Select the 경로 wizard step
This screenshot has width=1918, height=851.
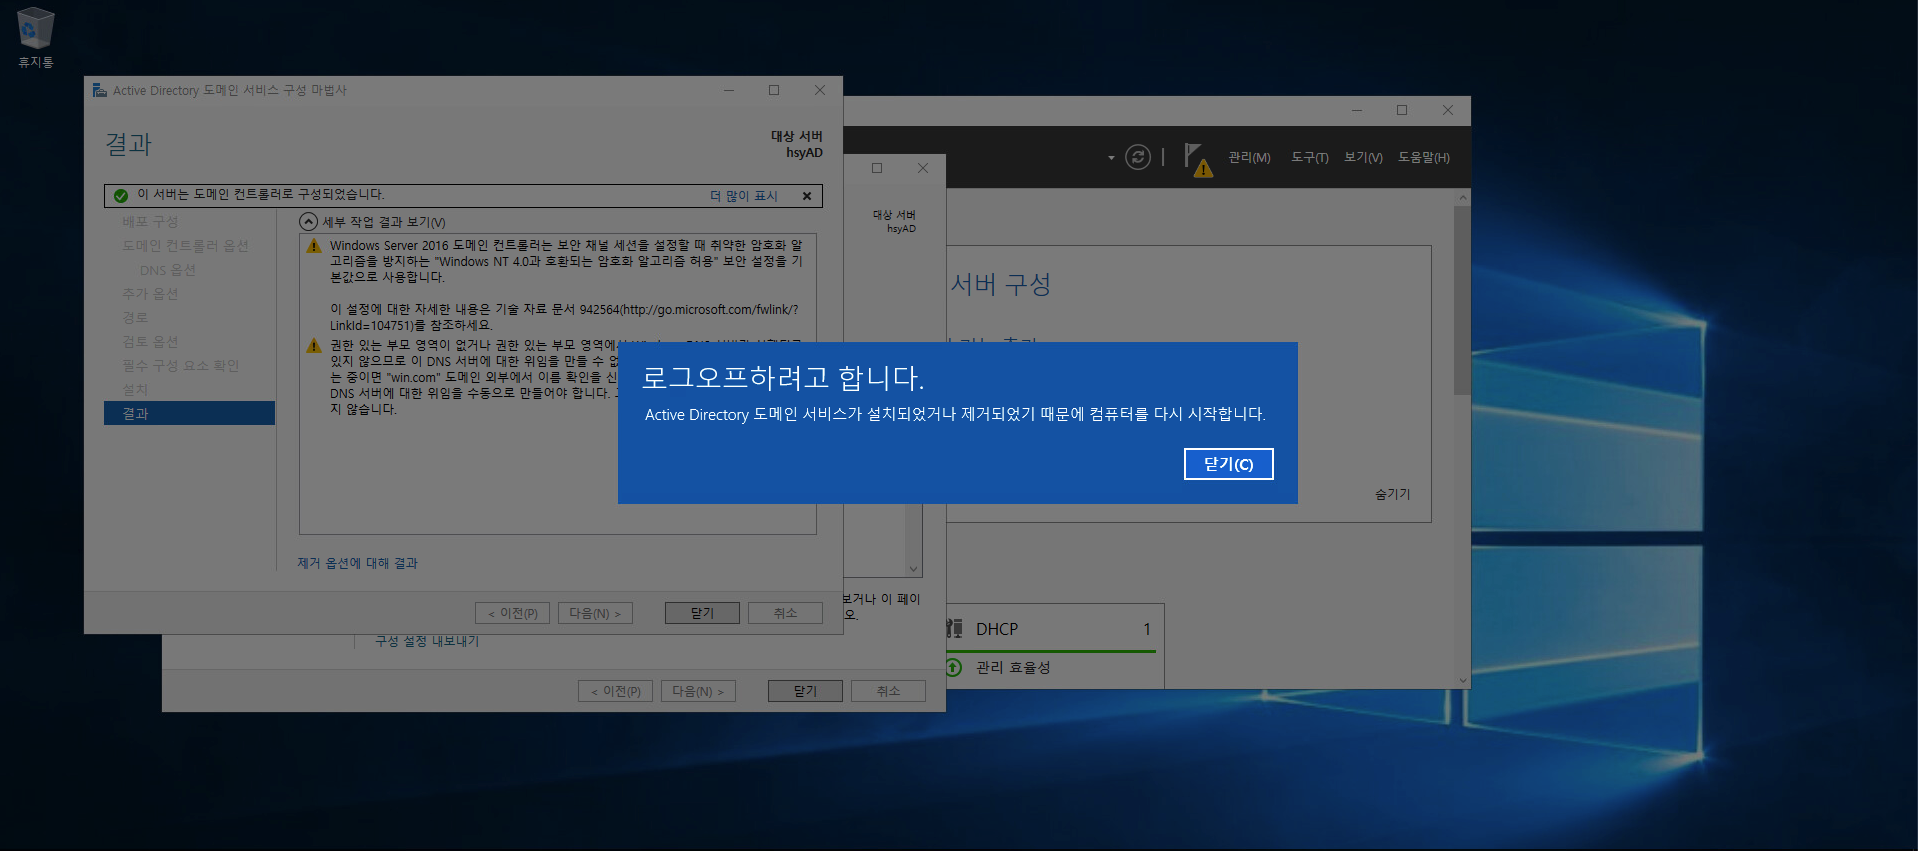135,318
